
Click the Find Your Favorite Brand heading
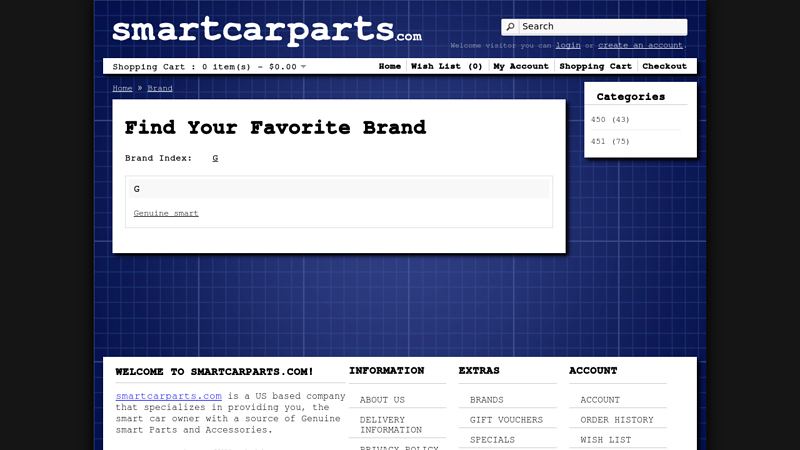275,128
